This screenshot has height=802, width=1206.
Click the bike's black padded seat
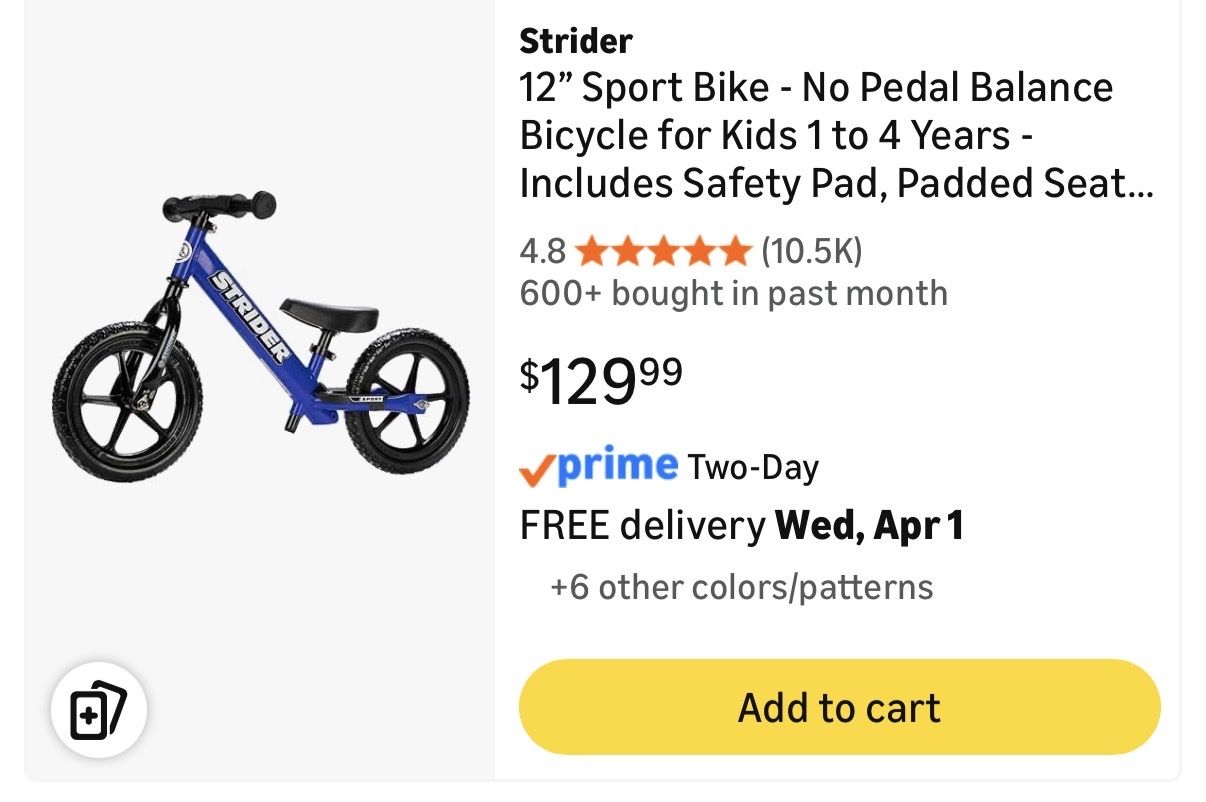click(x=329, y=313)
